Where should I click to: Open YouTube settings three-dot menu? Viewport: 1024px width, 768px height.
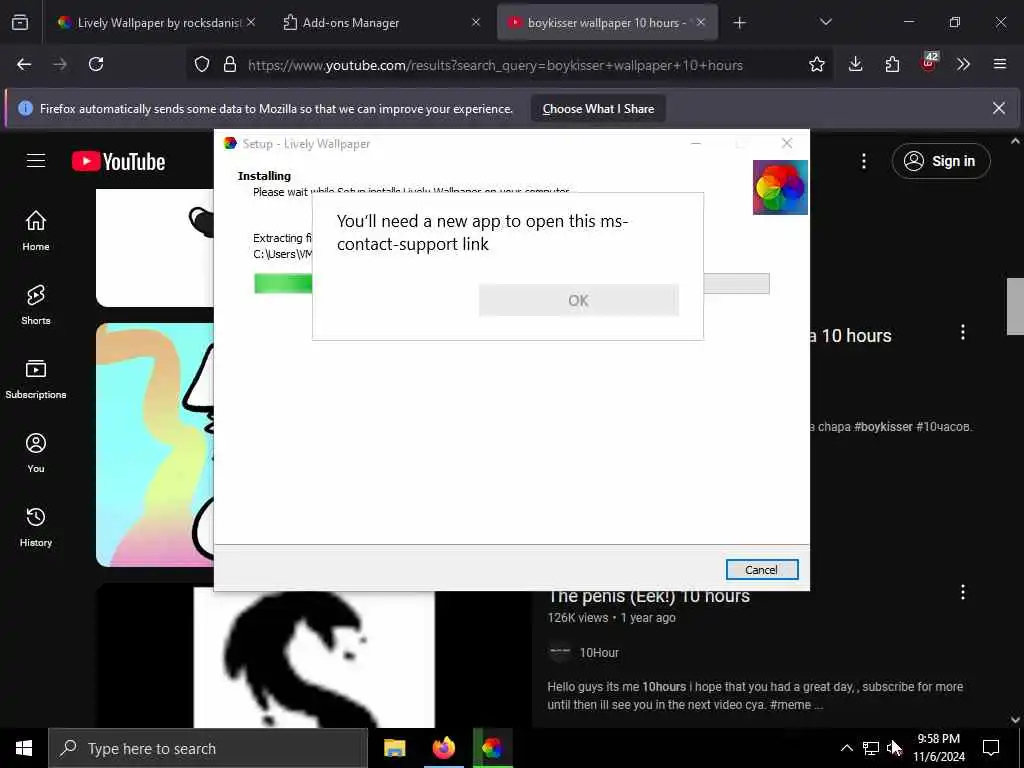[x=864, y=161]
